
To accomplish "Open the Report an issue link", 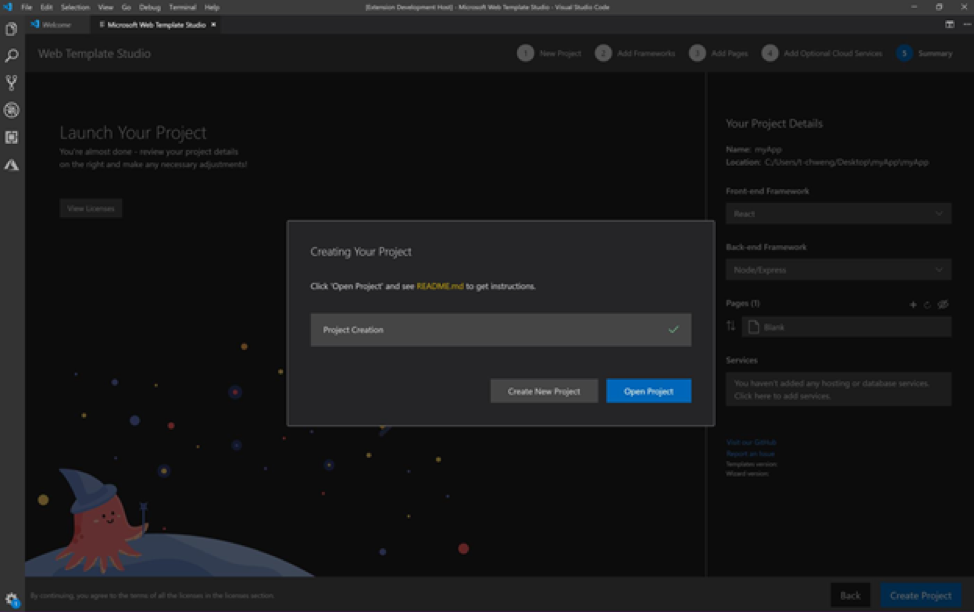I will point(750,454).
